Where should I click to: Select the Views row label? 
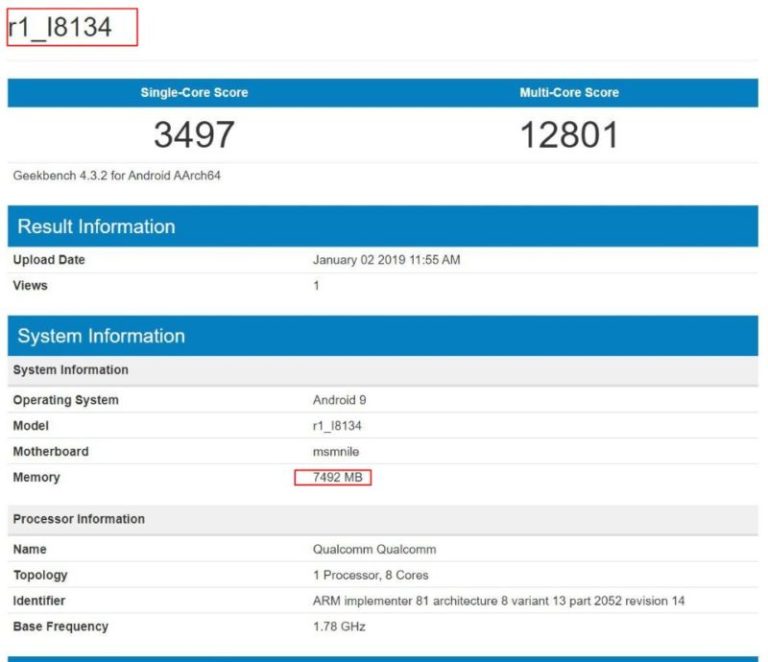[30, 286]
